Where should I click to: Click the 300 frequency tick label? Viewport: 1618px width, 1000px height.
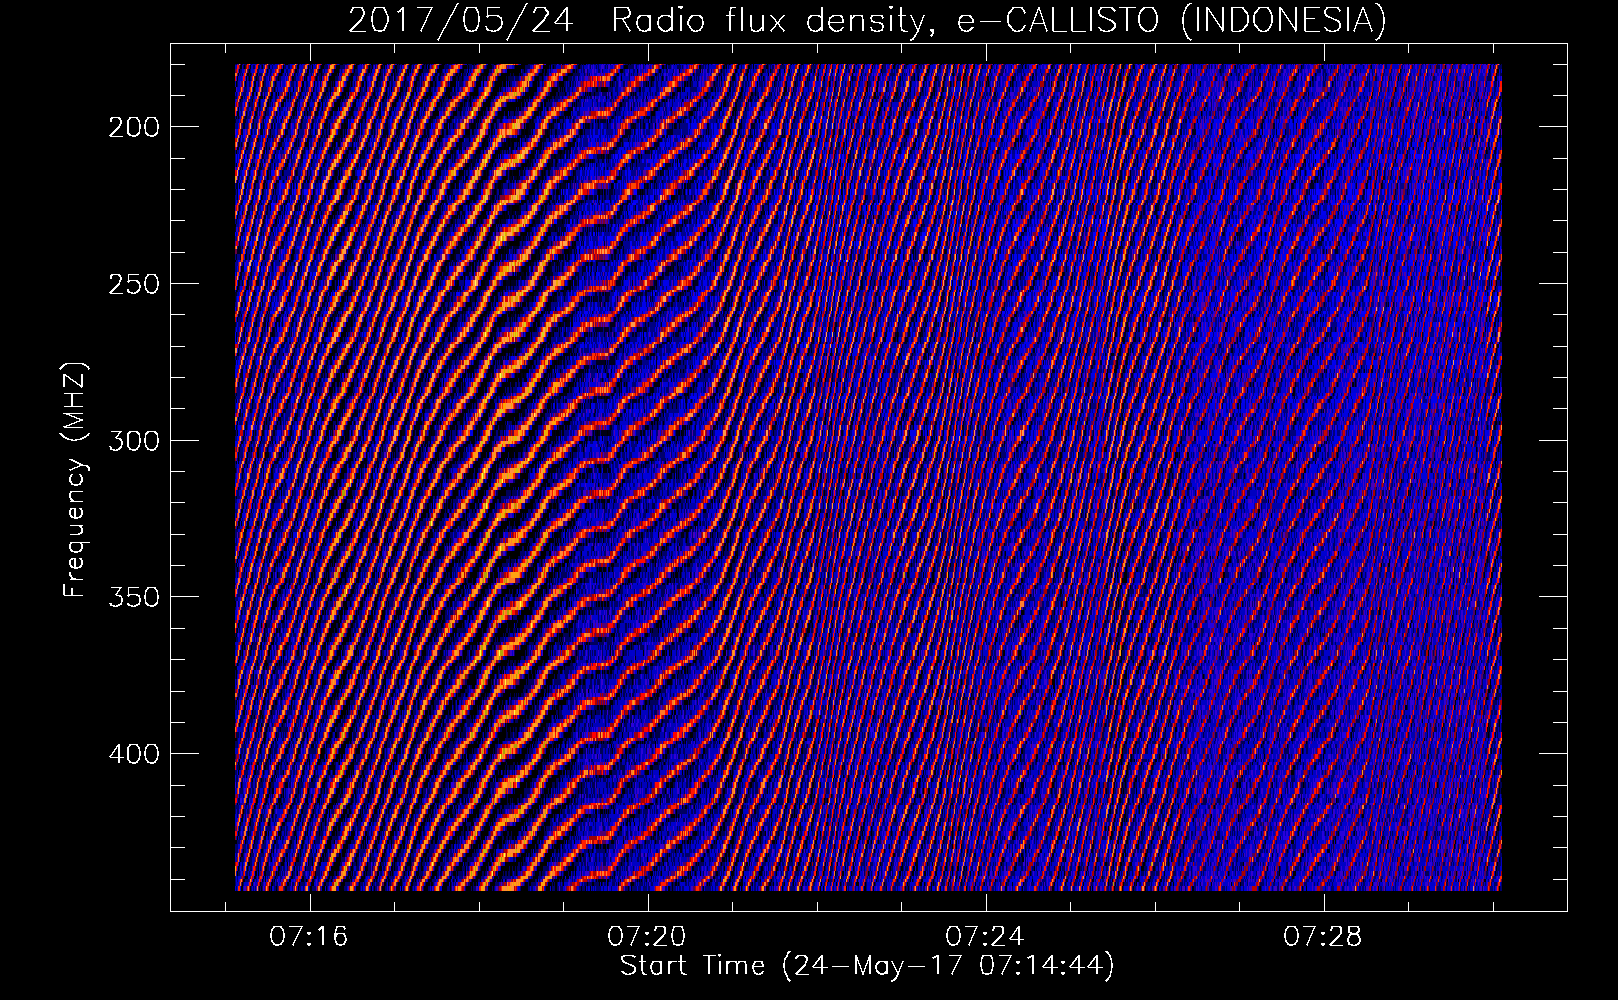pyautogui.click(x=133, y=441)
